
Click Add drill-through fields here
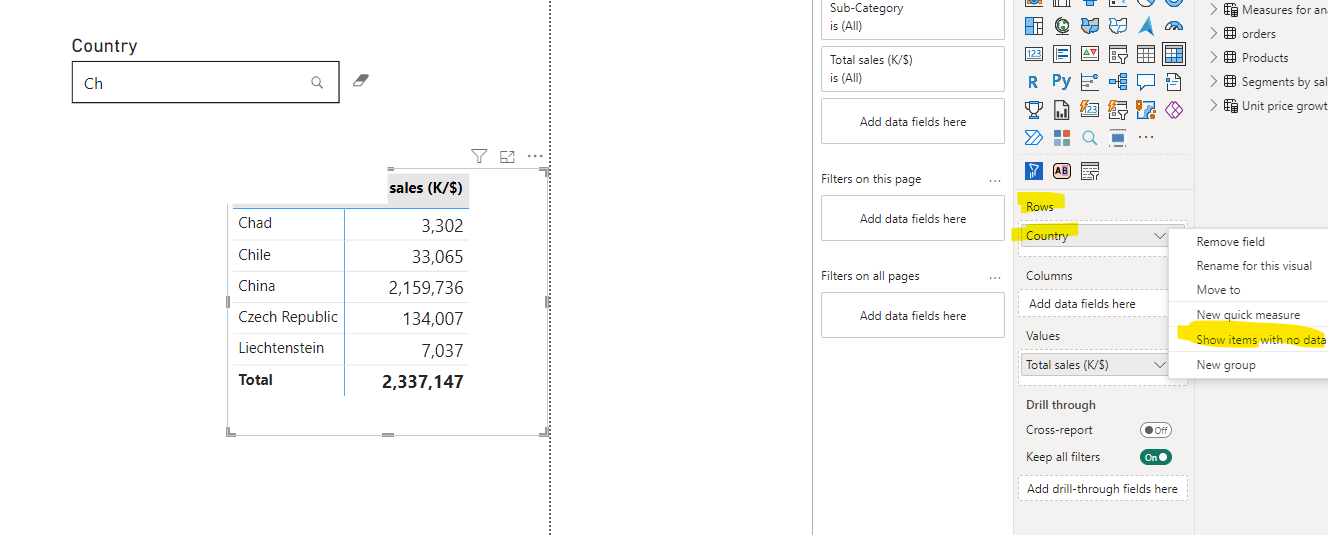click(x=1102, y=489)
